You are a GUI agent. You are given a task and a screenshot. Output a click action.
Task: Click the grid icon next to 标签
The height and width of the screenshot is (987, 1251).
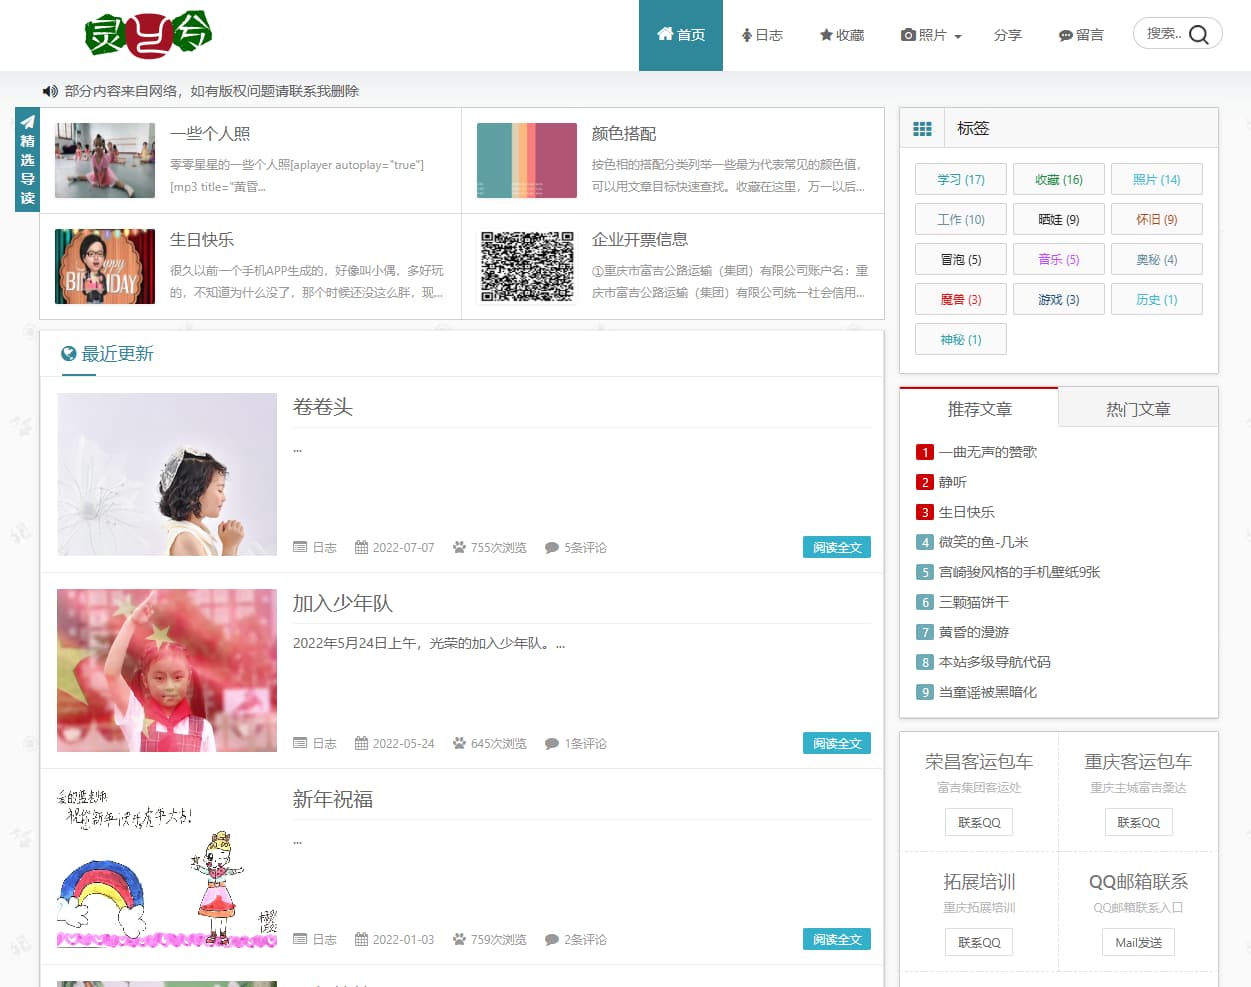pos(922,129)
